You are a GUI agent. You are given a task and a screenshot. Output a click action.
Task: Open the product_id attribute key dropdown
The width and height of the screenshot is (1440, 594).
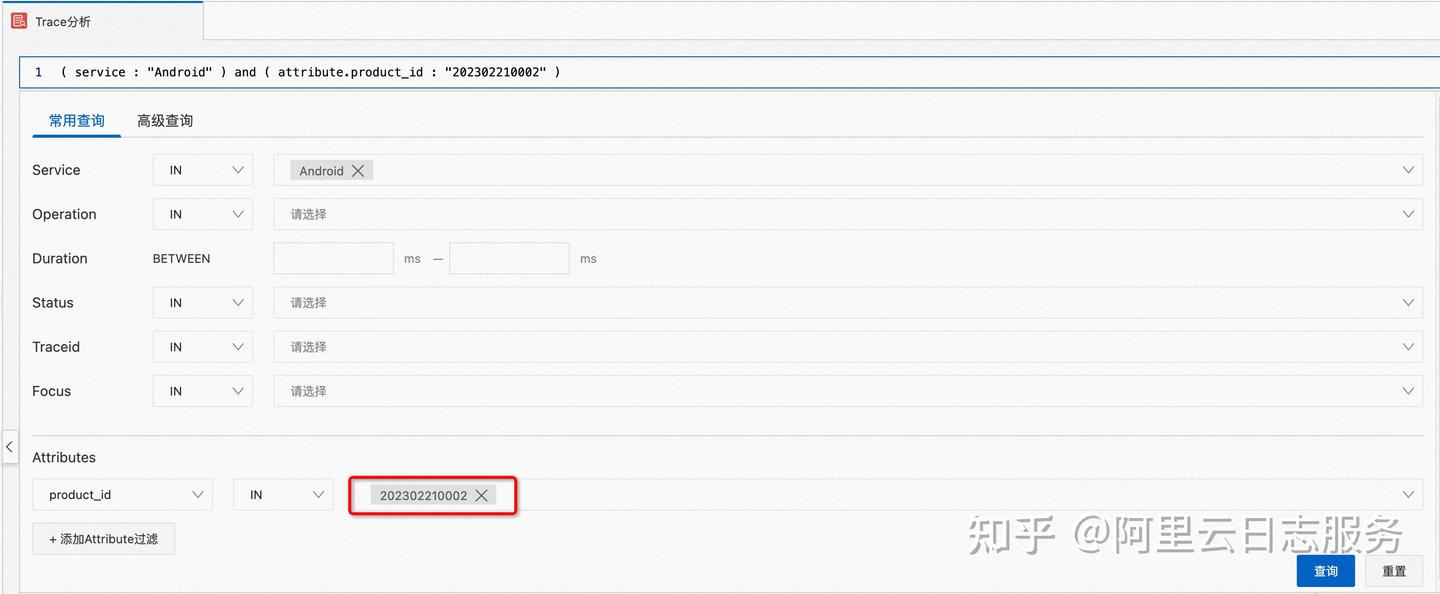pos(122,494)
